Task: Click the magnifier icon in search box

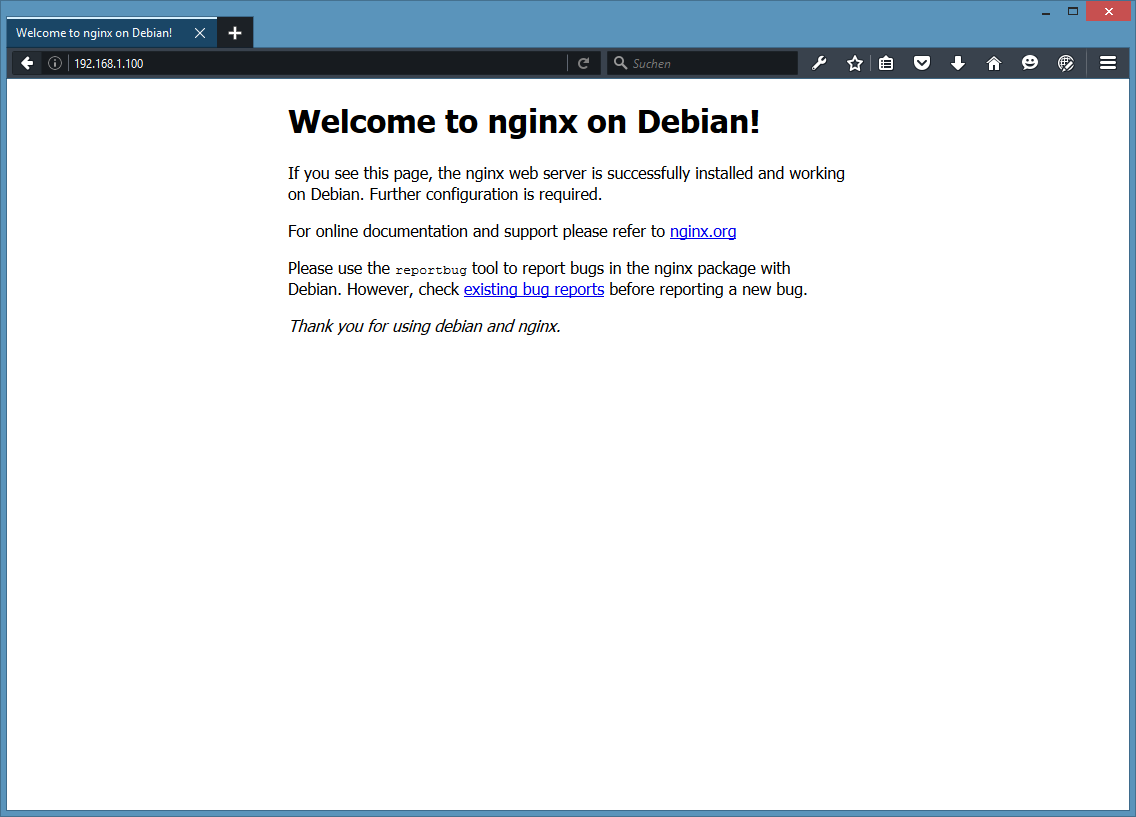Action: point(620,63)
